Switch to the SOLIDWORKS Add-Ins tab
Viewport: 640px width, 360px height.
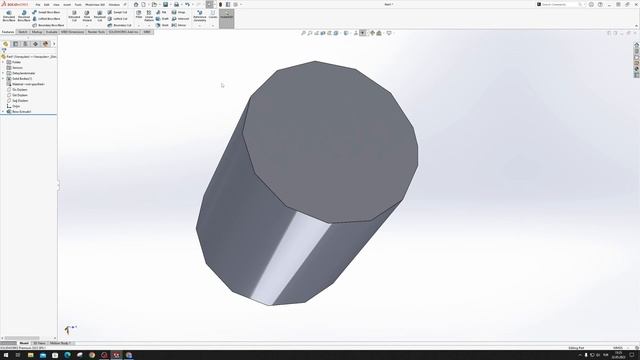click(124, 32)
